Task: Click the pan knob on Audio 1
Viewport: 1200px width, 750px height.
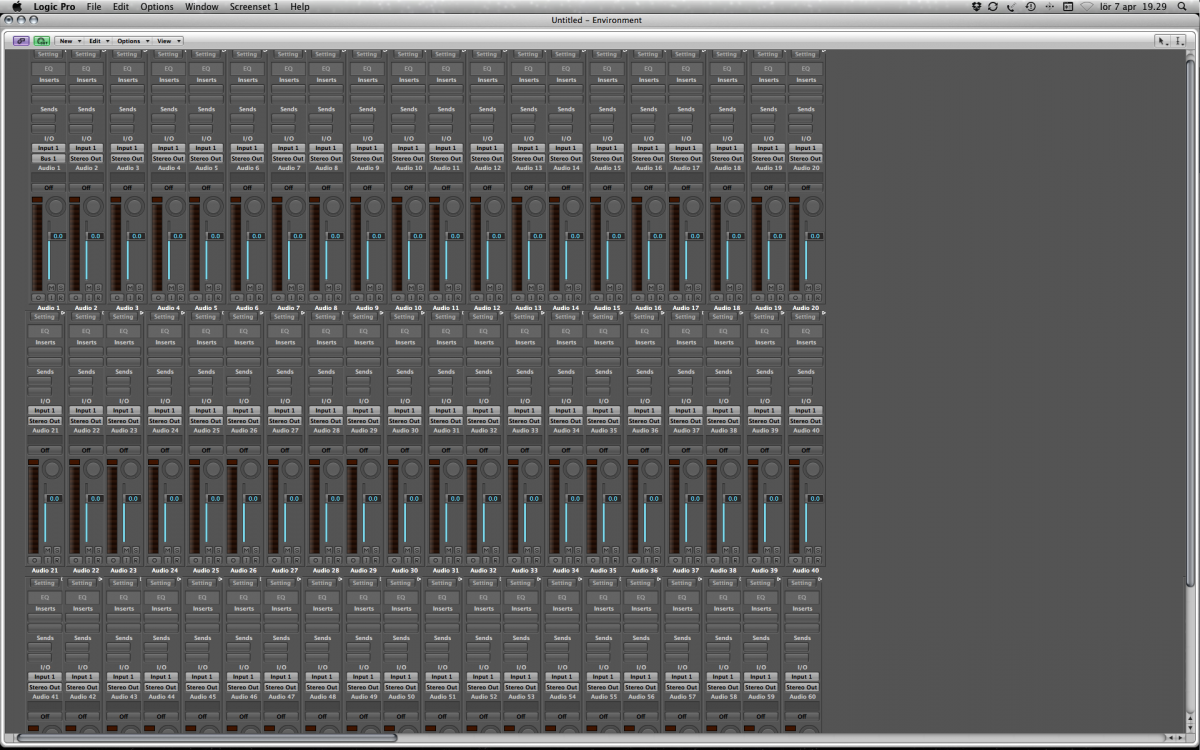Action: 55,206
